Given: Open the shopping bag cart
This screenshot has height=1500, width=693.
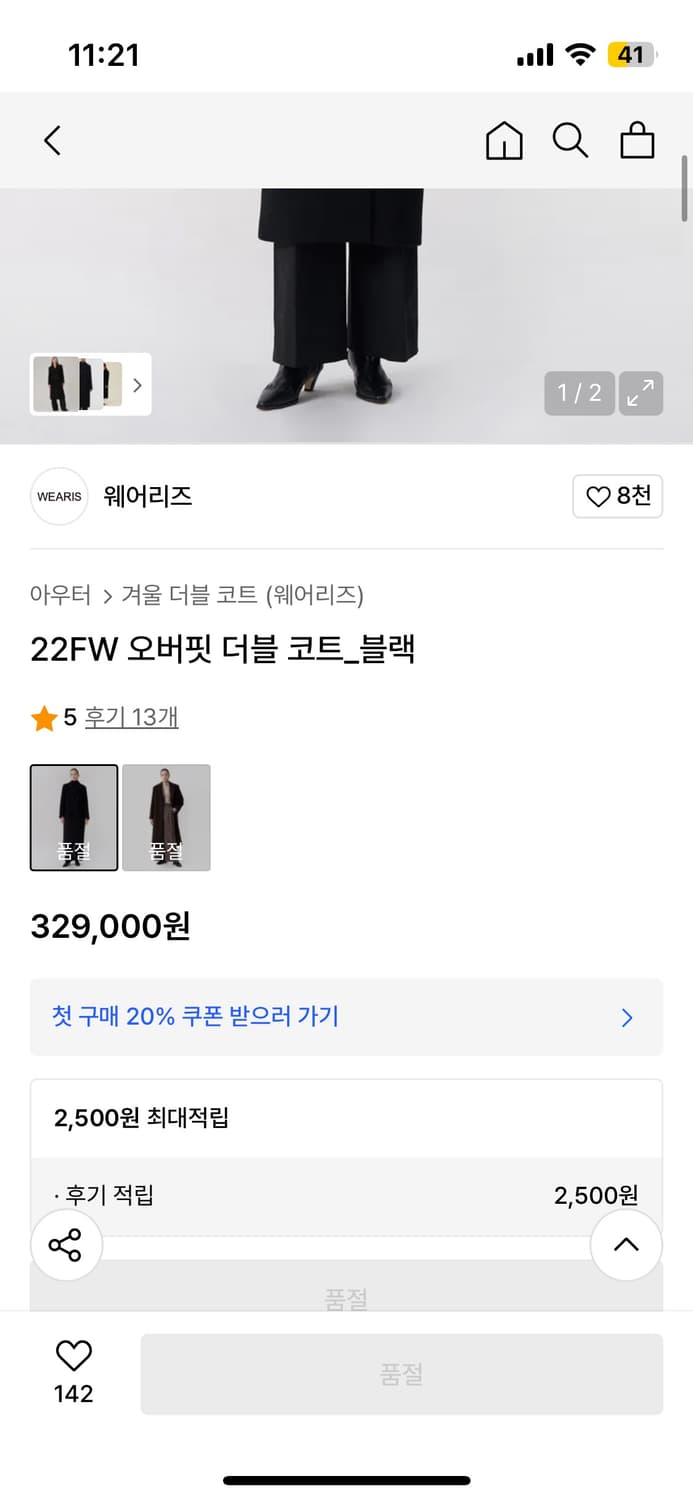Looking at the screenshot, I should [x=637, y=140].
